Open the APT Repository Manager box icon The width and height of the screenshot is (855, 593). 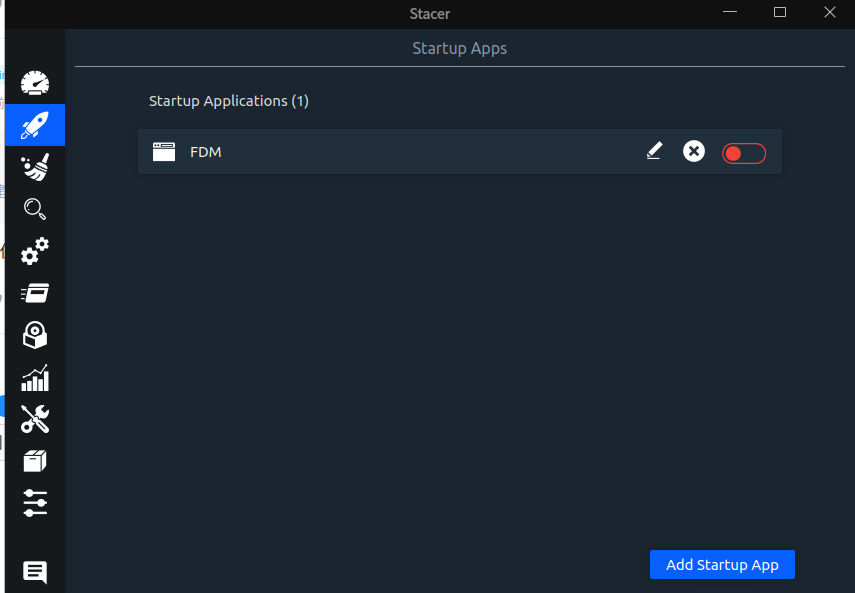(35, 461)
